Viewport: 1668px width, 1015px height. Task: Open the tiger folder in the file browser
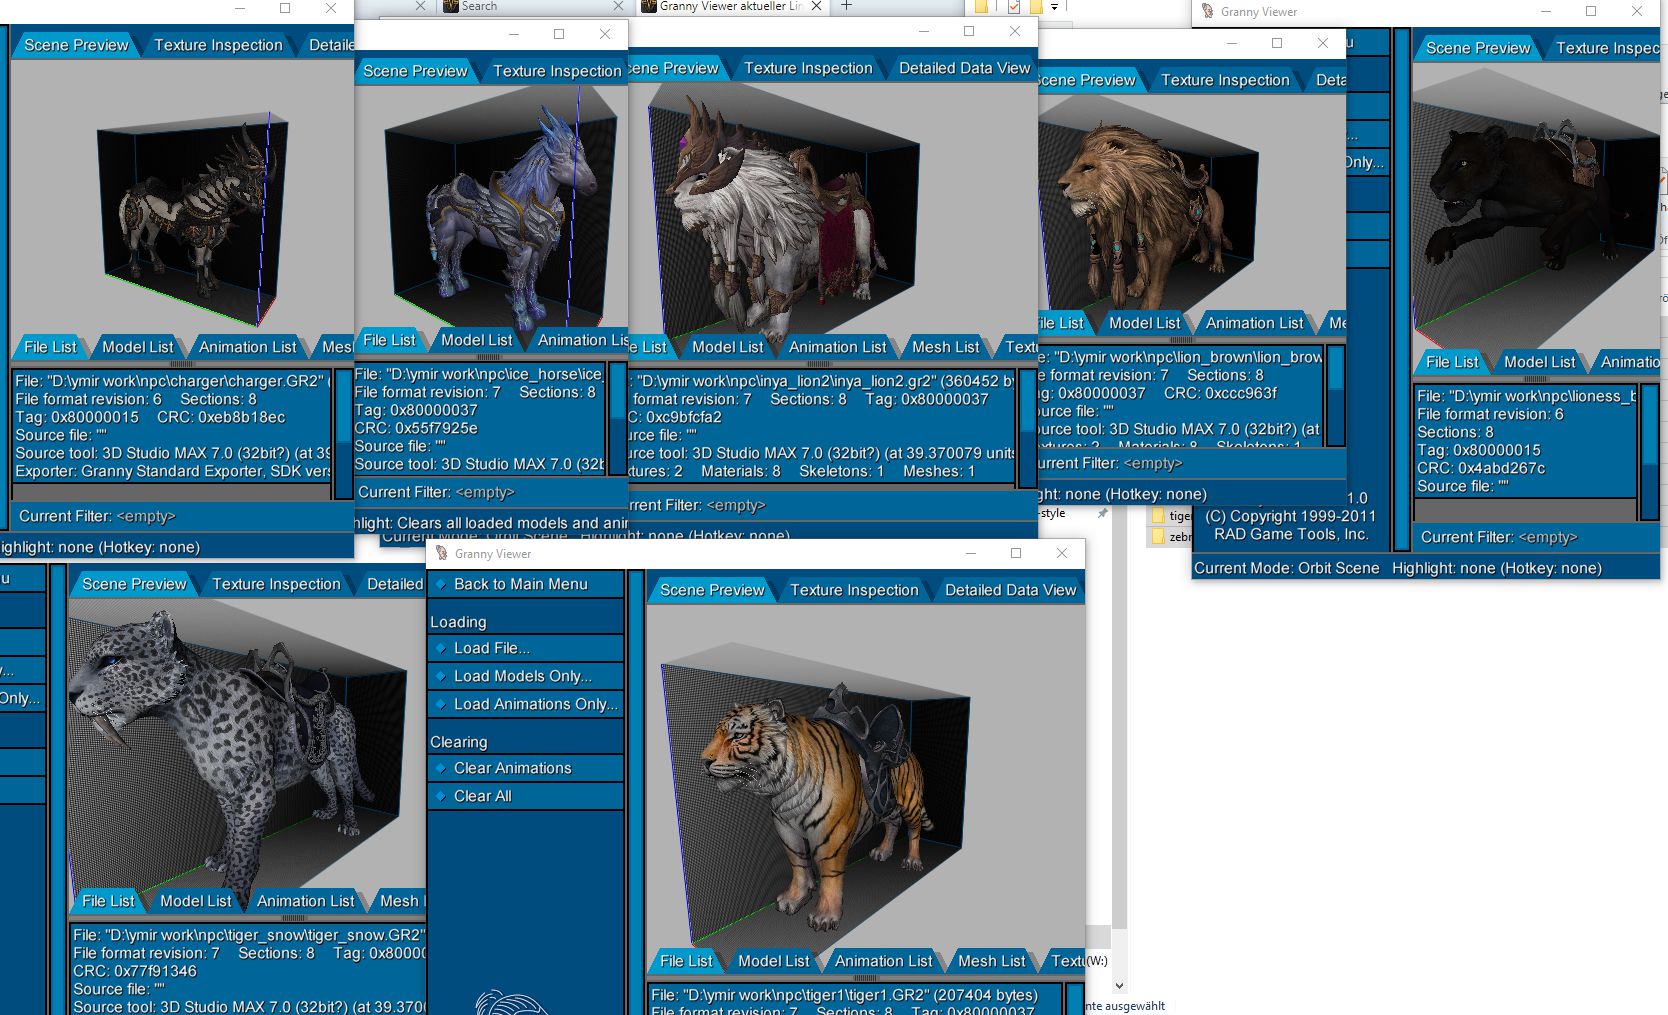(x=1170, y=516)
